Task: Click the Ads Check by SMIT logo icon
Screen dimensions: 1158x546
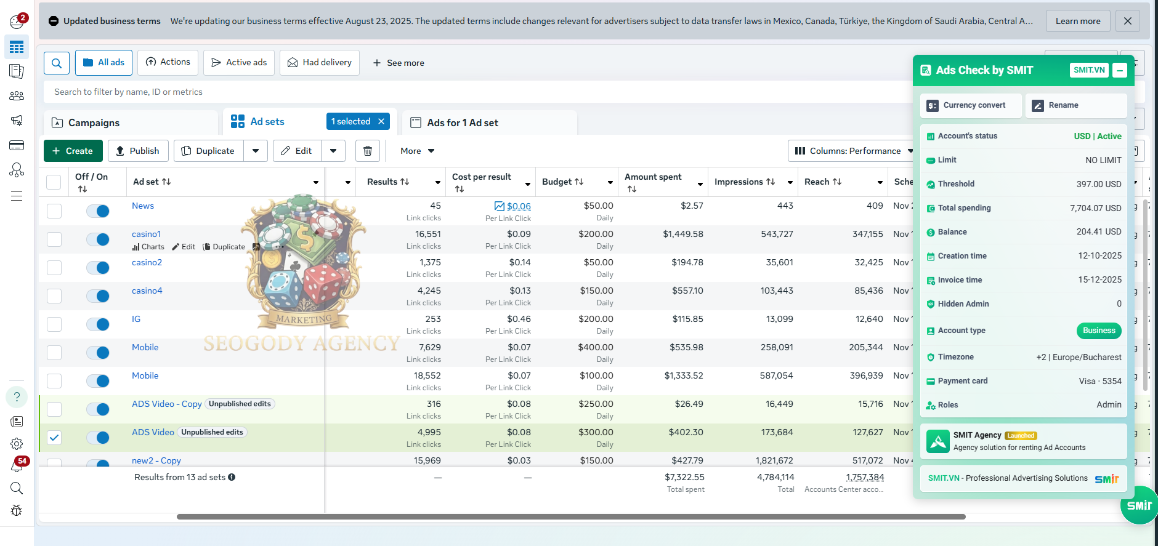Action: pyautogui.click(x=925, y=70)
